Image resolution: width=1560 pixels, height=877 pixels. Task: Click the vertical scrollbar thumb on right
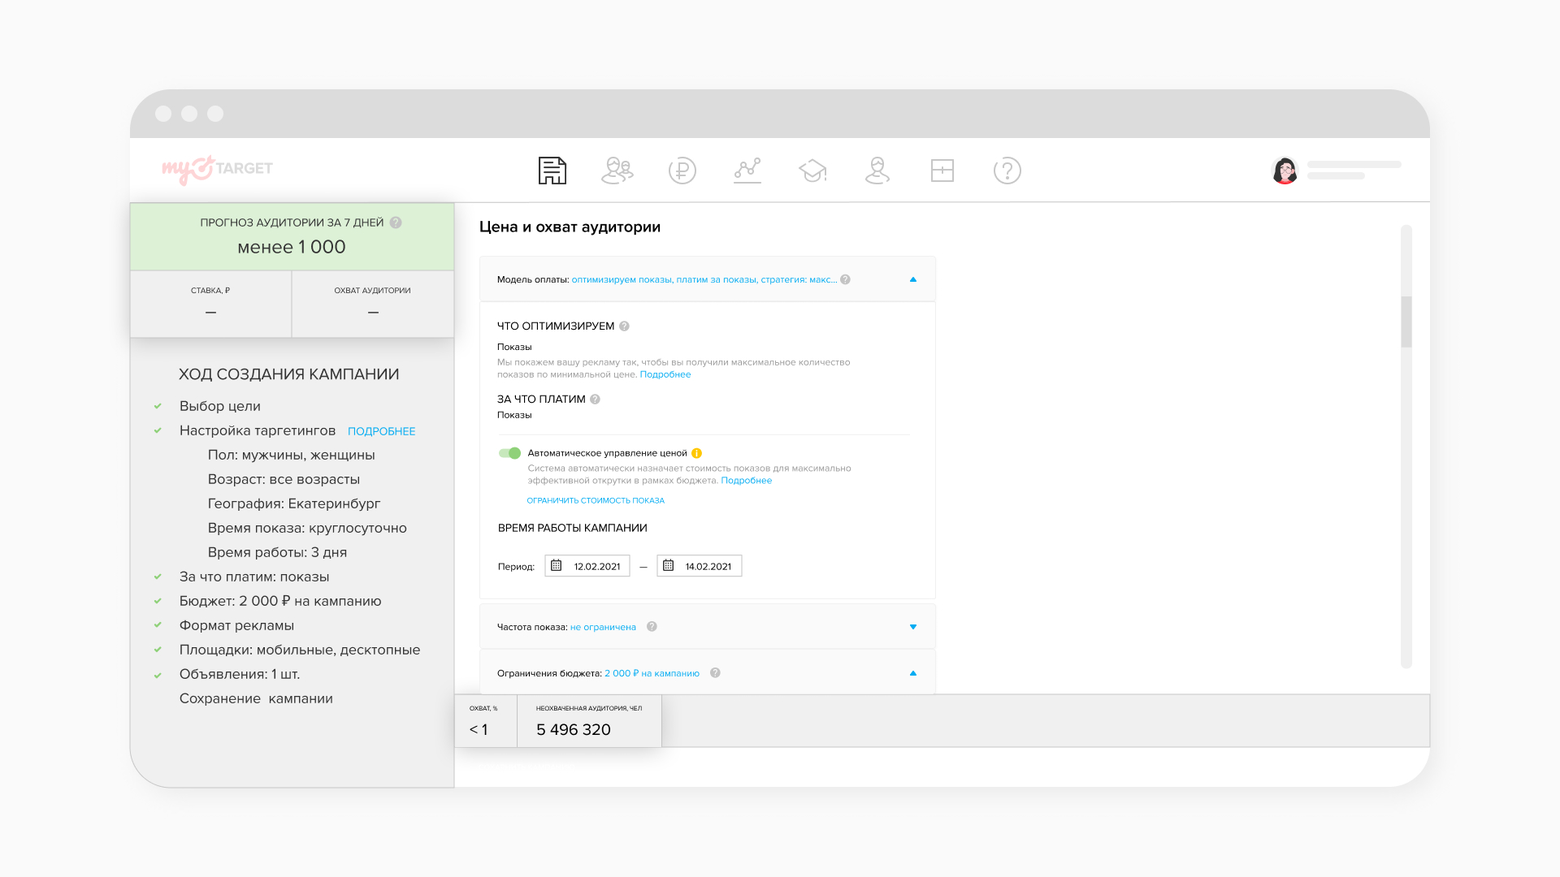[x=1406, y=321]
